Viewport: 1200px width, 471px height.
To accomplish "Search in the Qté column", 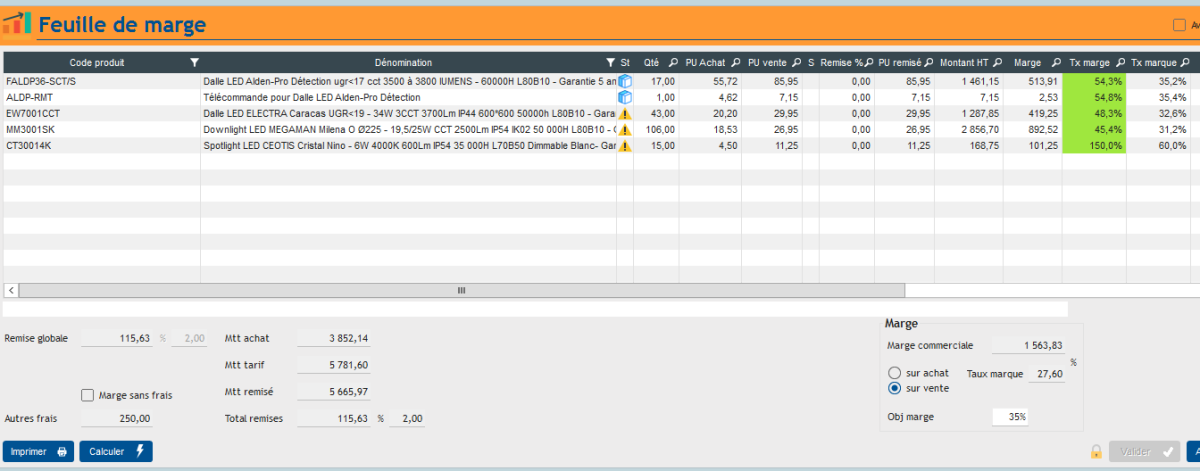I will 673,62.
